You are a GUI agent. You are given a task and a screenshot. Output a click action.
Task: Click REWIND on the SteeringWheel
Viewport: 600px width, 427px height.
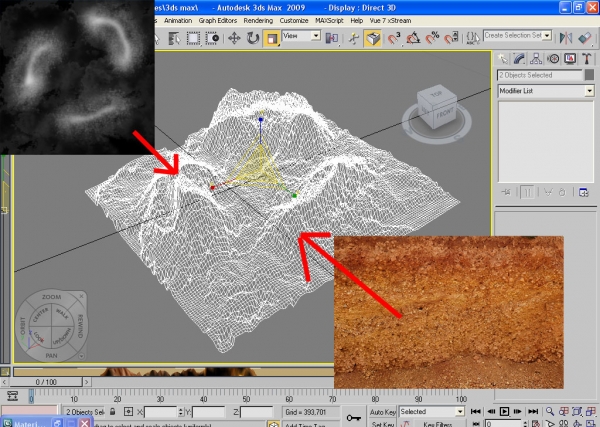click(80, 326)
